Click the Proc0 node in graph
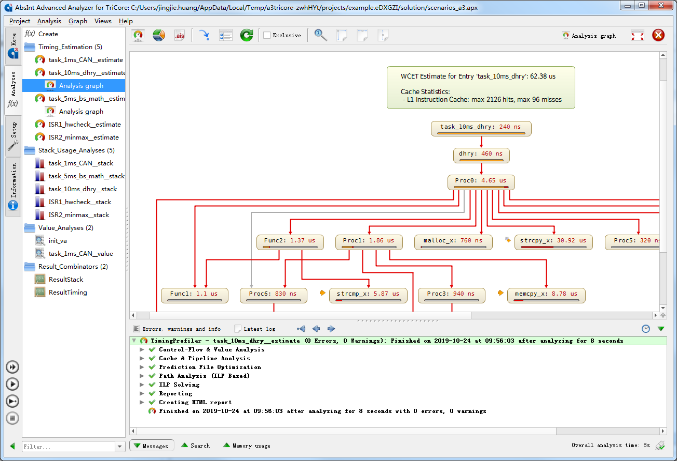The image size is (677, 461). tap(481, 181)
